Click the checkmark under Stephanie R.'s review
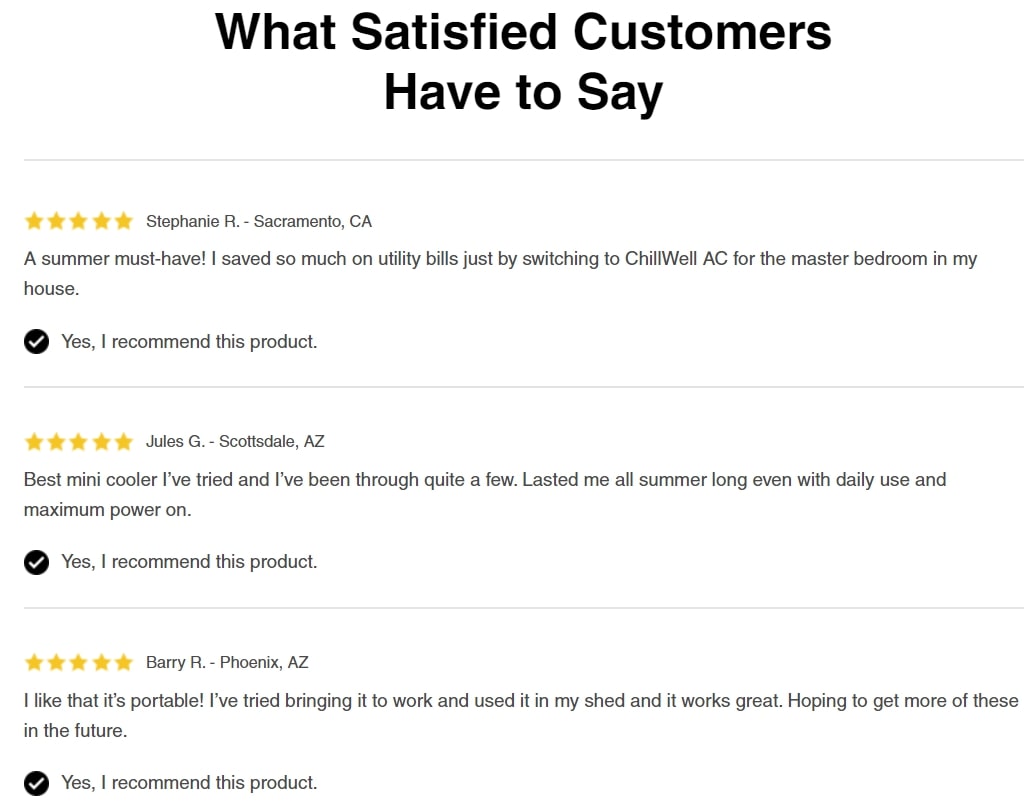The height and width of the screenshot is (807, 1035). (x=36, y=341)
